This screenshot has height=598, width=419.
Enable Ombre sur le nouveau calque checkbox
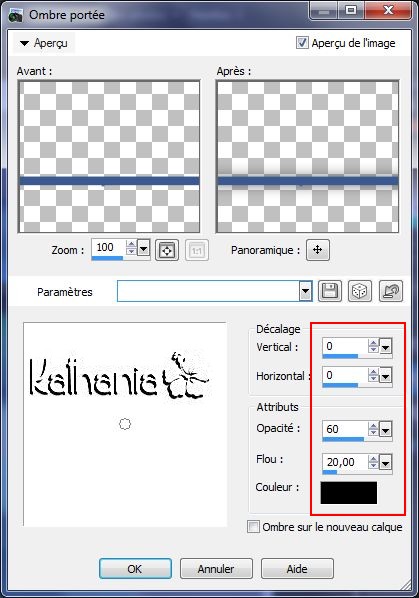(x=253, y=527)
